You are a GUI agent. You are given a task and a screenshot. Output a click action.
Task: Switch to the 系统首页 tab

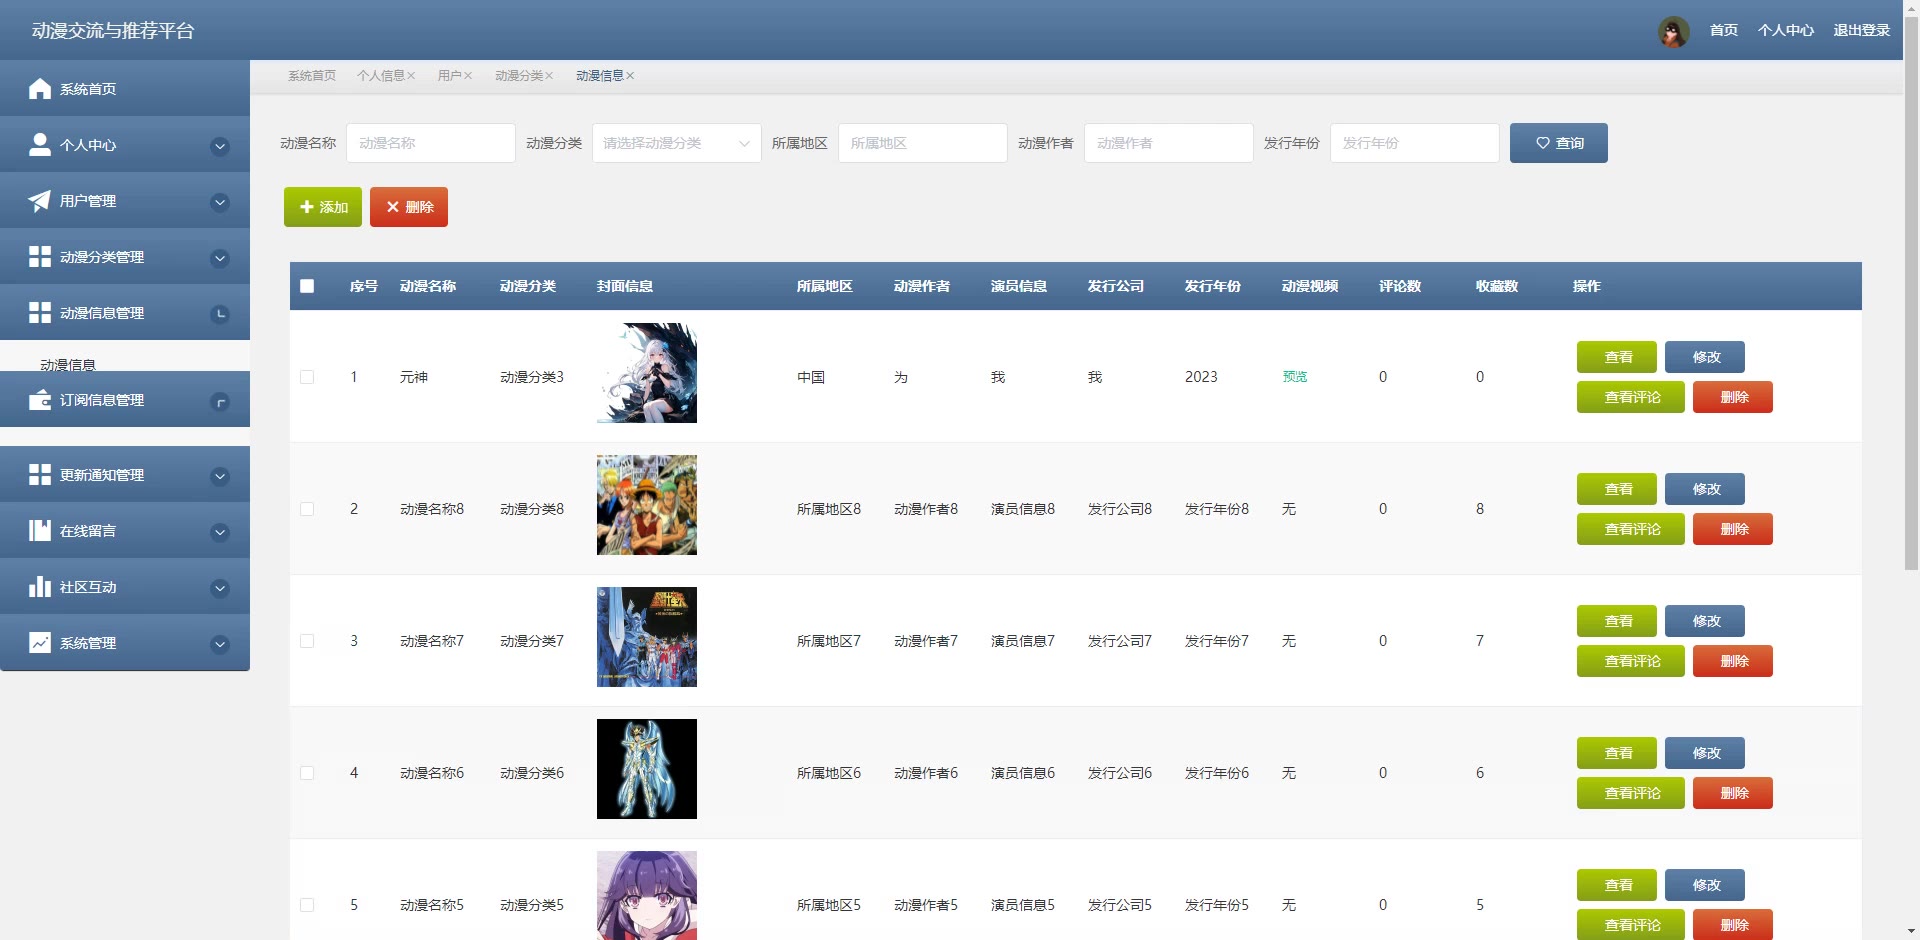click(312, 76)
